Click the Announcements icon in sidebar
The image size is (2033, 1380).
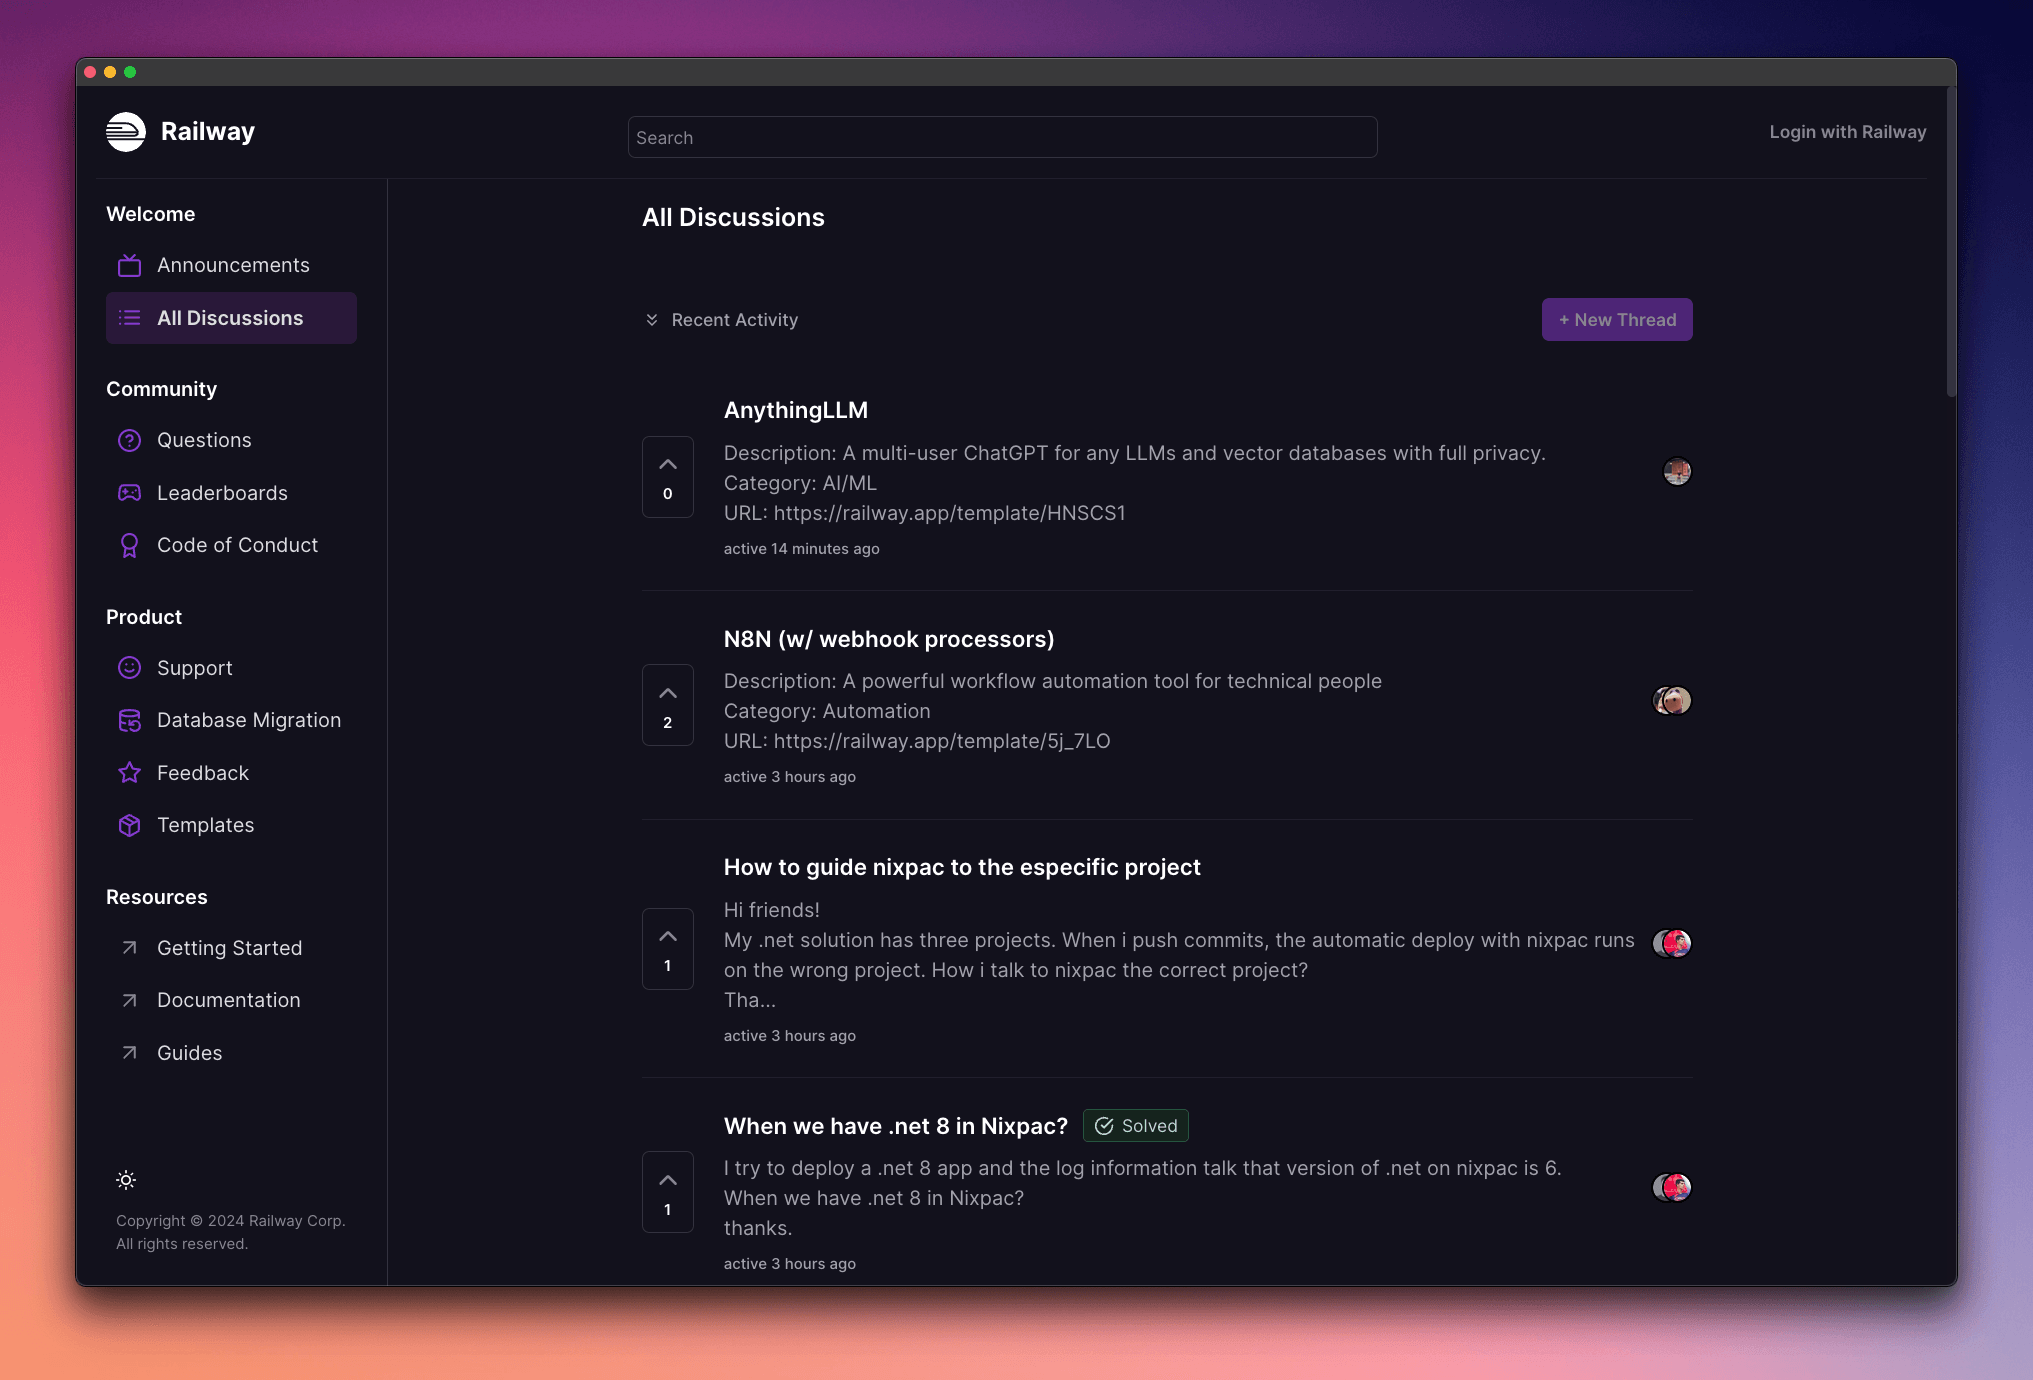[129, 265]
